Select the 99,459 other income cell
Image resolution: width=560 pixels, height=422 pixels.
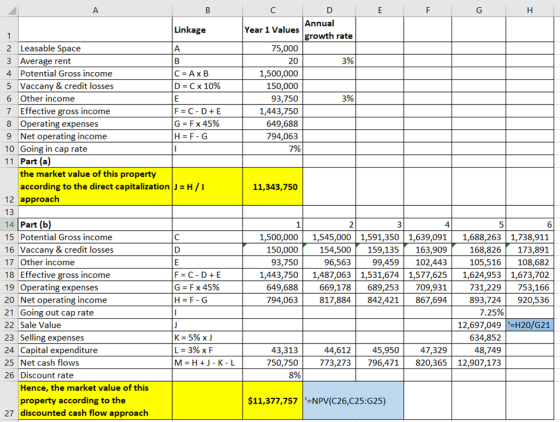(380, 262)
